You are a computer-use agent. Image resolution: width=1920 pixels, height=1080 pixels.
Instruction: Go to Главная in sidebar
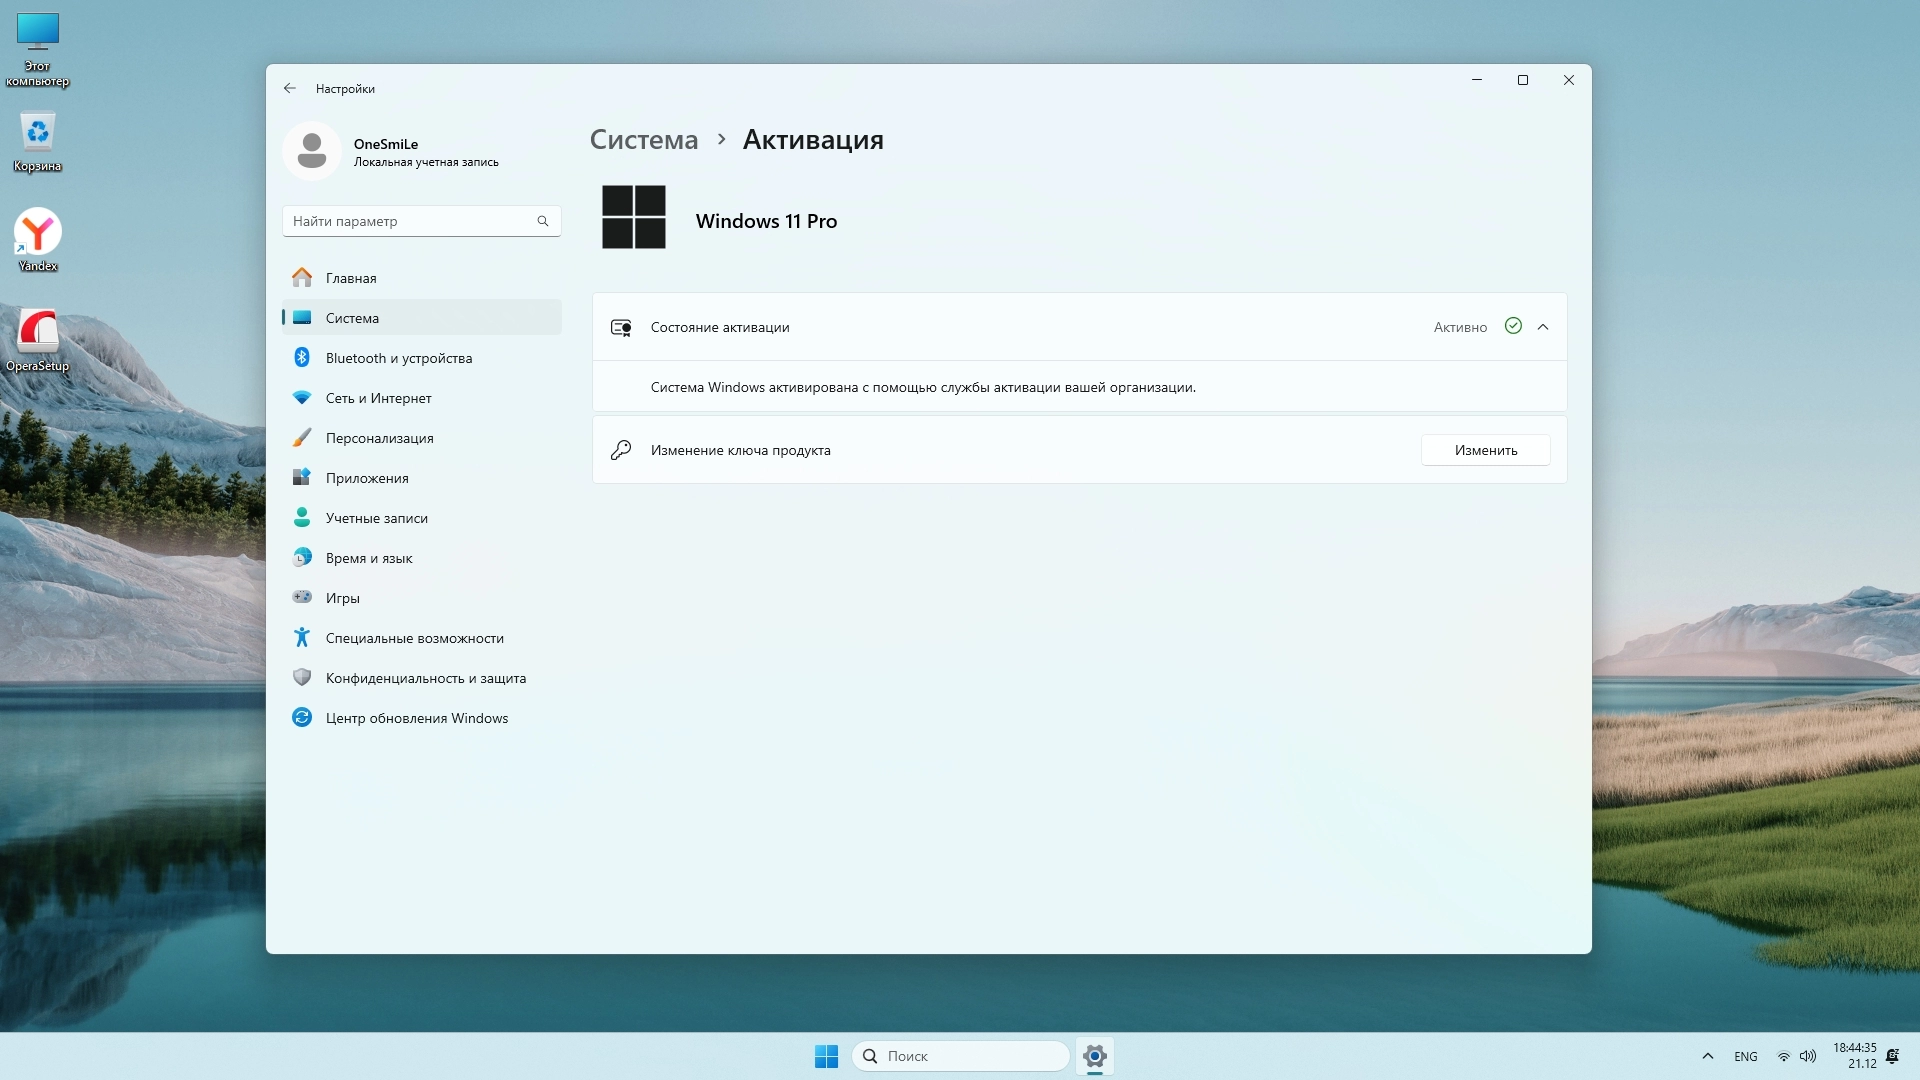pyautogui.click(x=350, y=278)
